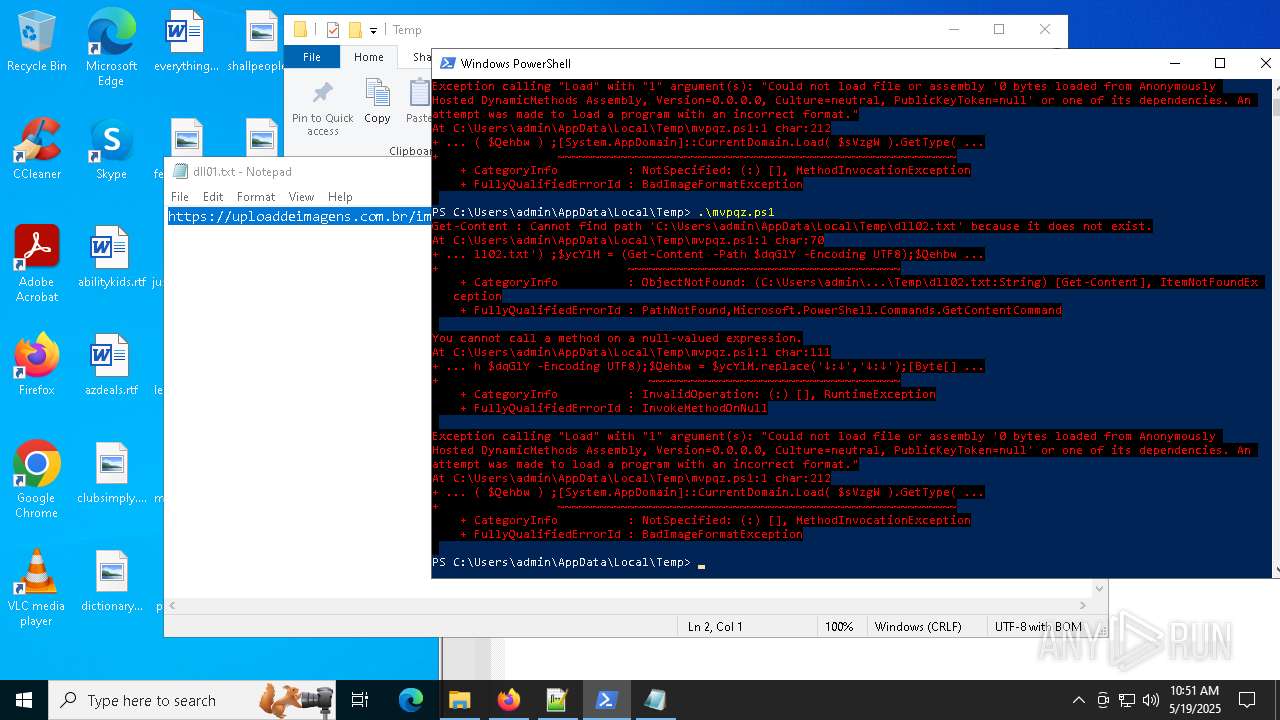Open the Notepad View menu
The image size is (1280, 720).
[301, 197]
